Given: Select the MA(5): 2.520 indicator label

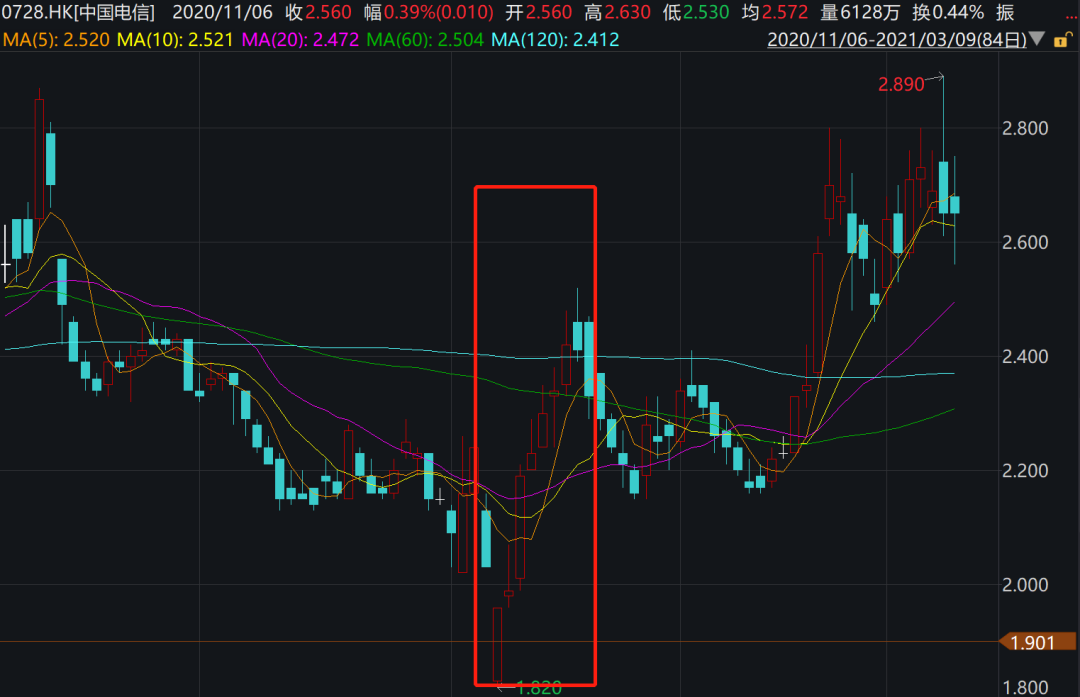Looking at the screenshot, I should tap(56, 40).
